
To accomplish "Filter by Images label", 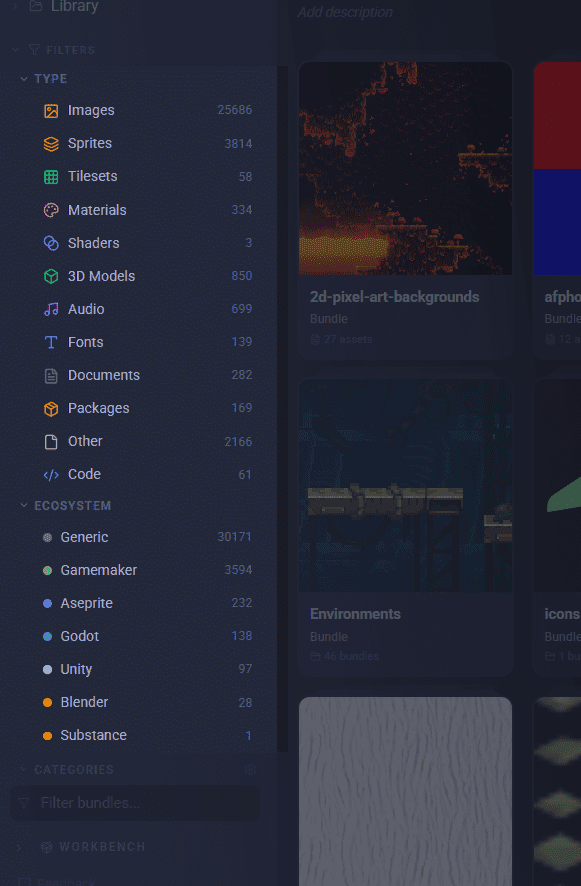I will pyautogui.click(x=91, y=110).
